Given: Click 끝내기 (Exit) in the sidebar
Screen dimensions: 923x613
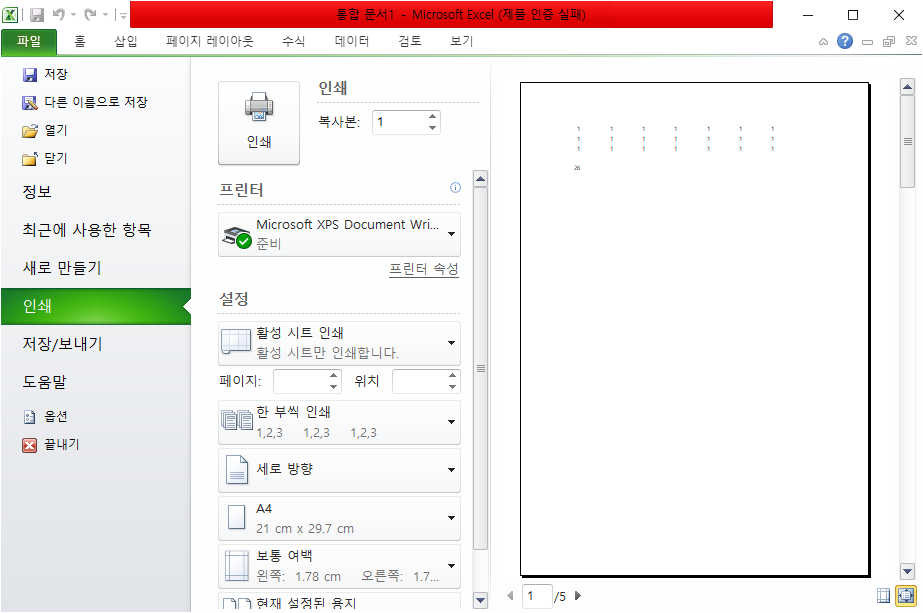Looking at the screenshot, I should coord(51,445).
